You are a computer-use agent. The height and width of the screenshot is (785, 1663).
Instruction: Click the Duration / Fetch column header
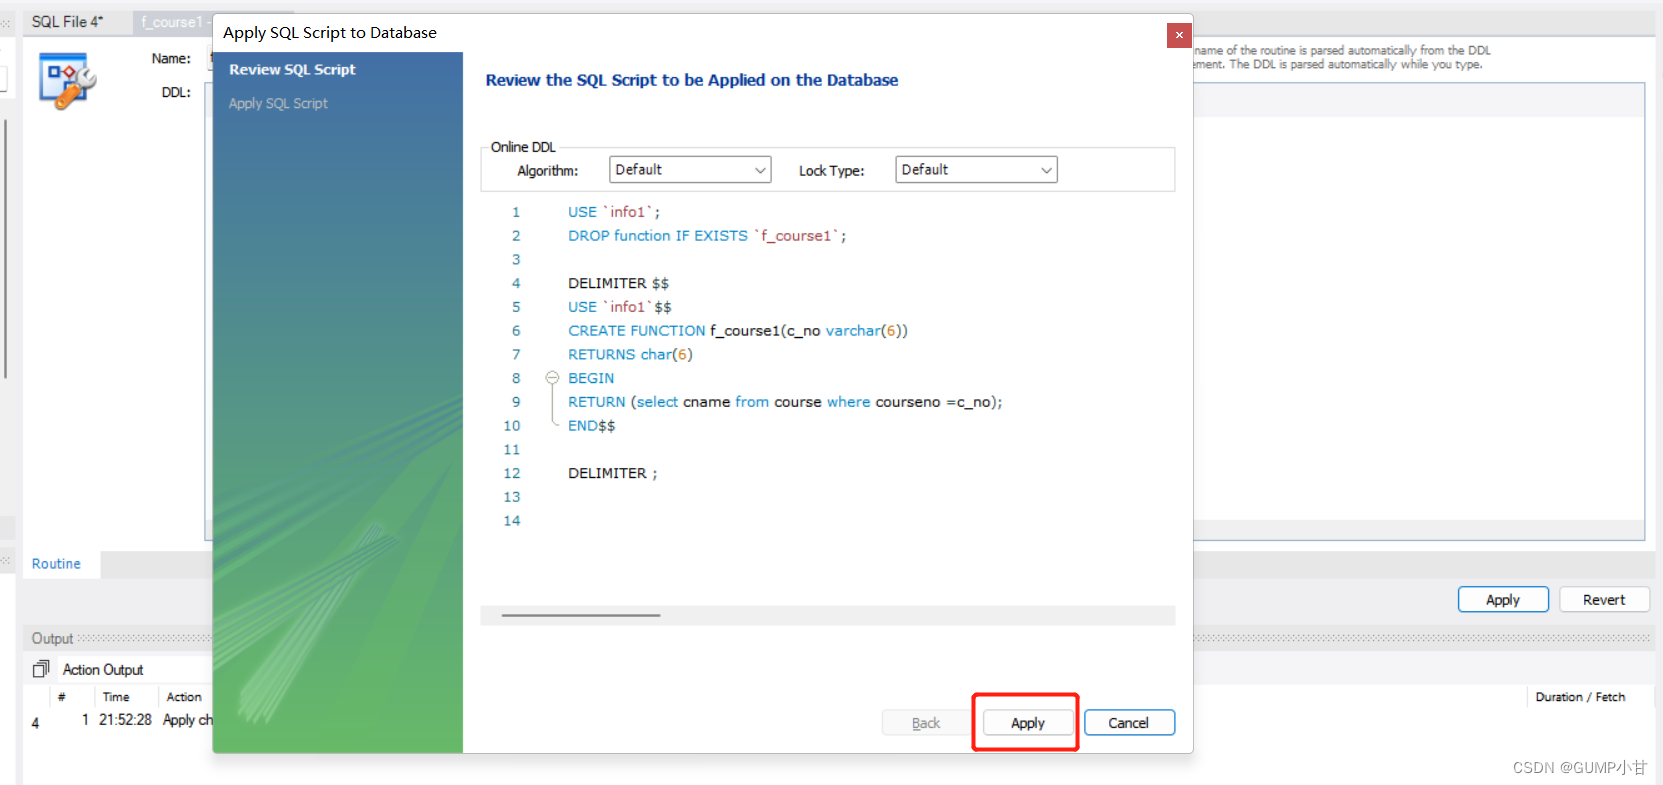pyautogui.click(x=1580, y=697)
